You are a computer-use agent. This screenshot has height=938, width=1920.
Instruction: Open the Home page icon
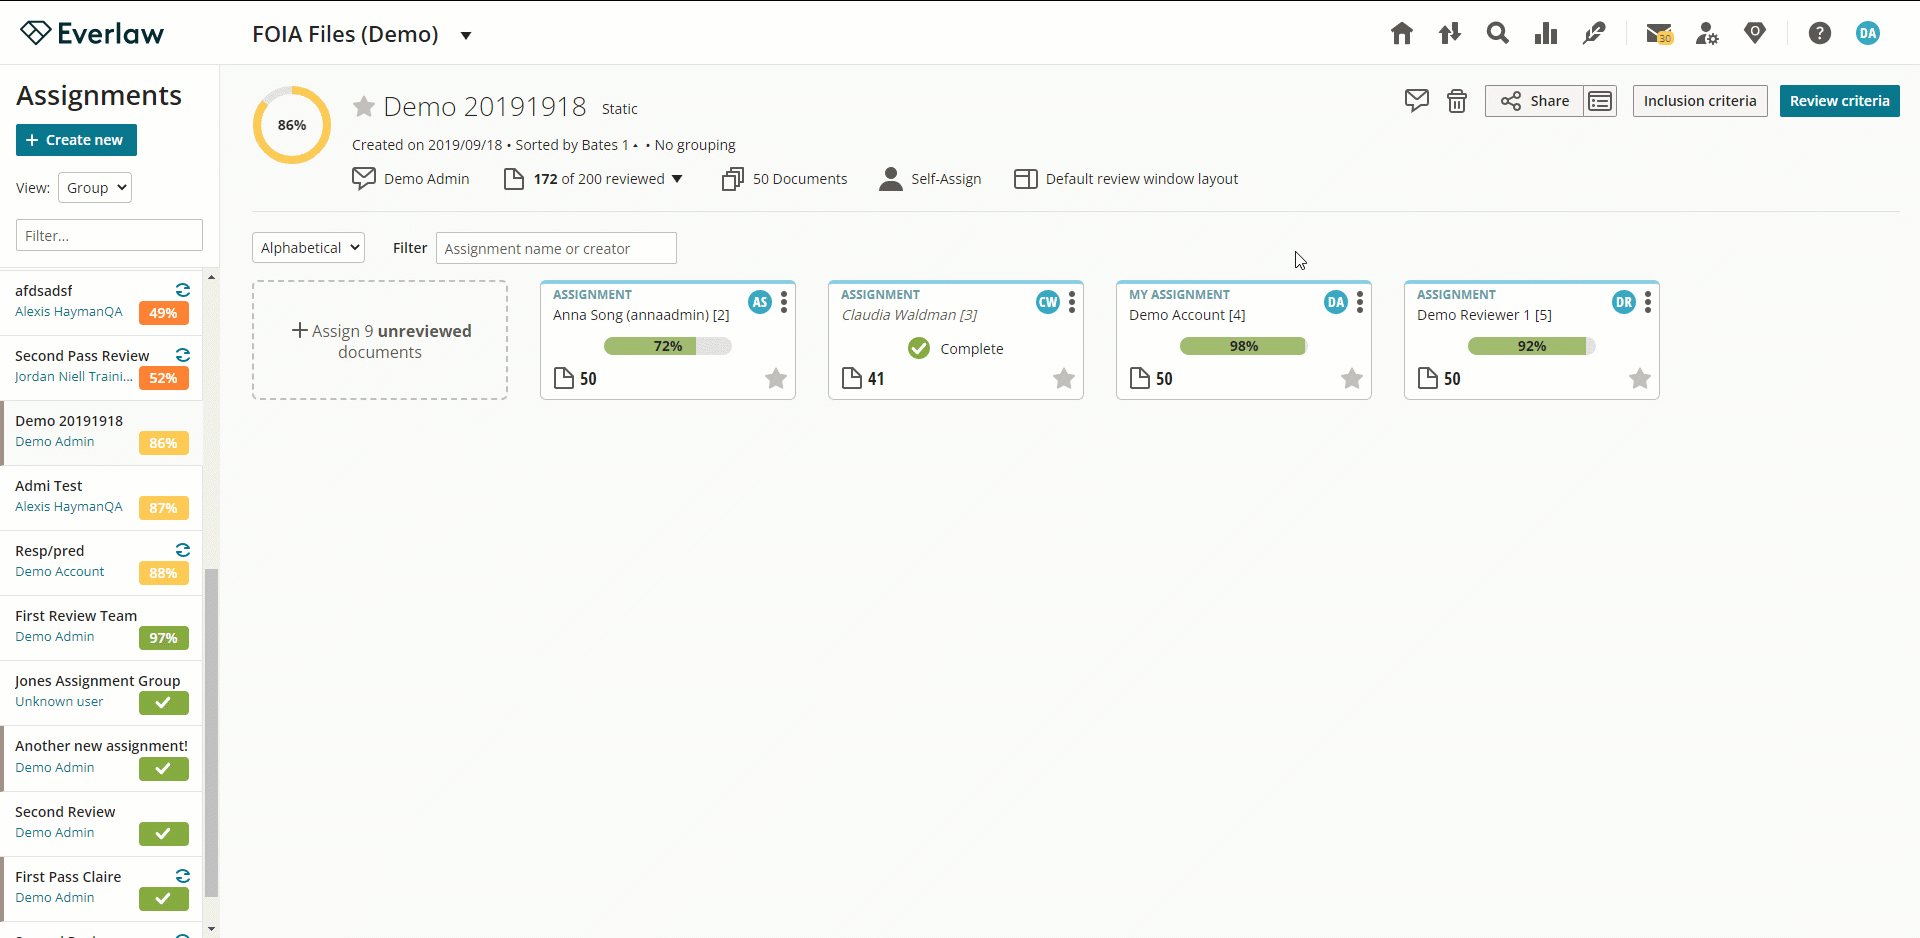click(x=1402, y=34)
